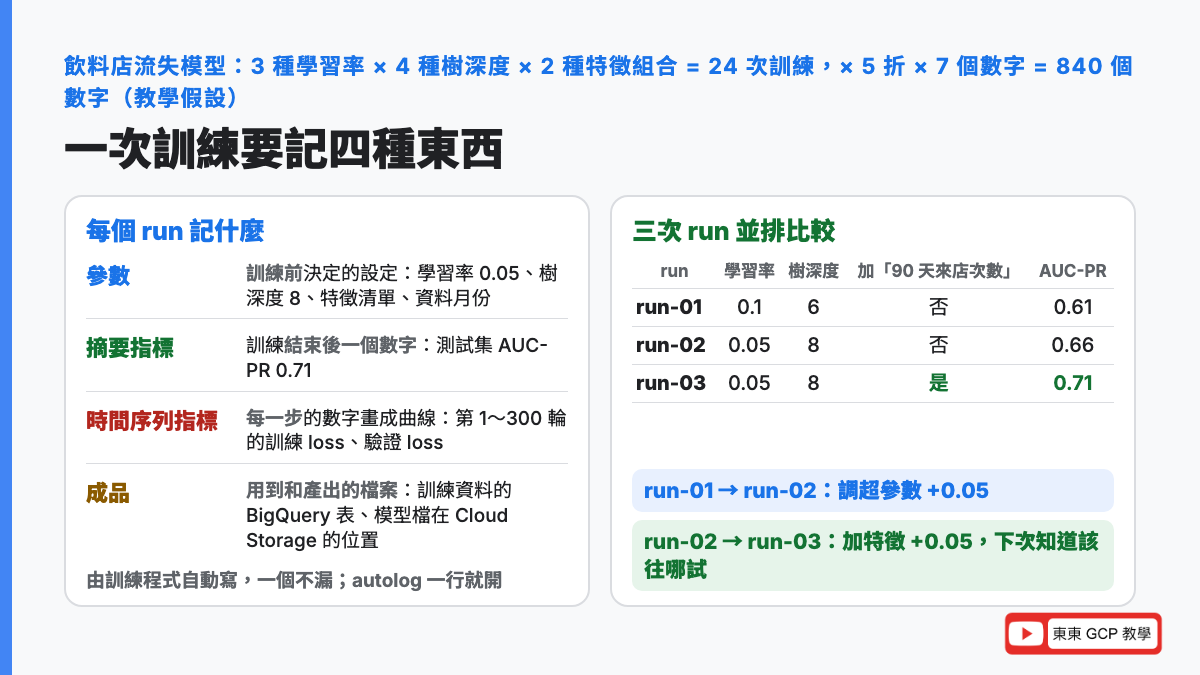Click the 參數 label
The width and height of the screenshot is (1200, 675).
click(108, 276)
